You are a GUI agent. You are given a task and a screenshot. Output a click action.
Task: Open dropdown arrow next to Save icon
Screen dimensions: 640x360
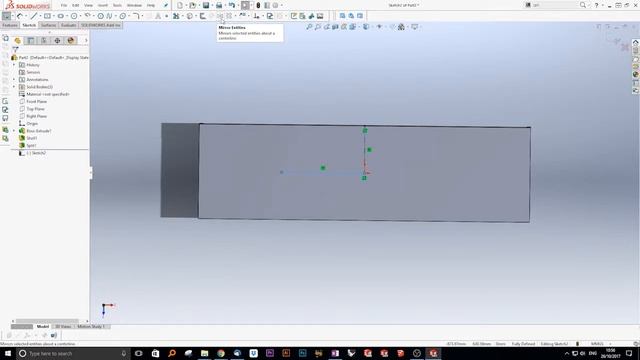(212, 5)
